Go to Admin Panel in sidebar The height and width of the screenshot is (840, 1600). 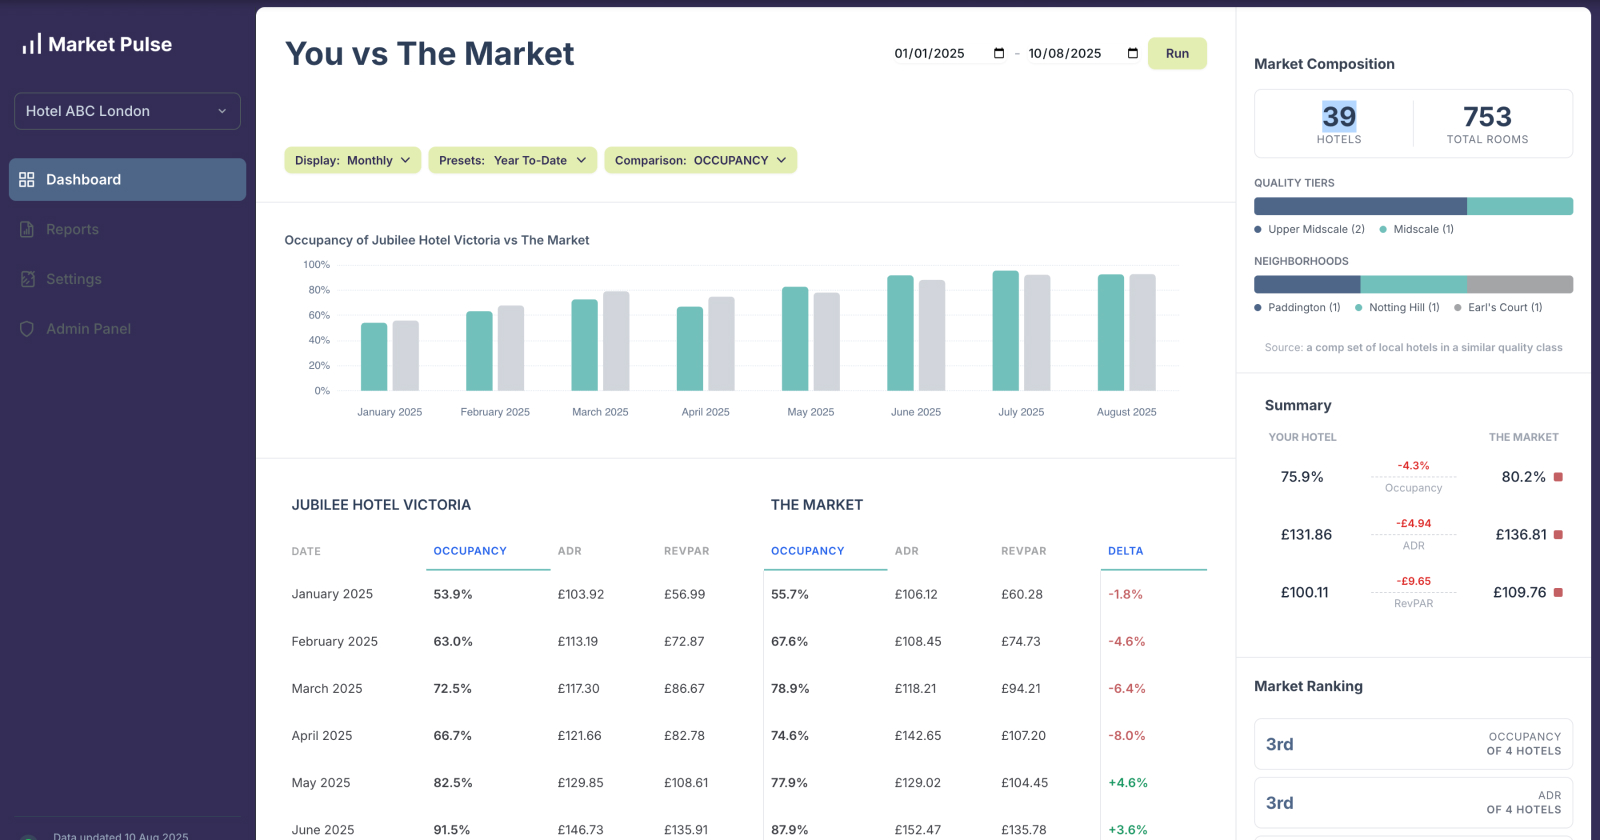pyautogui.click(x=88, y=329)
